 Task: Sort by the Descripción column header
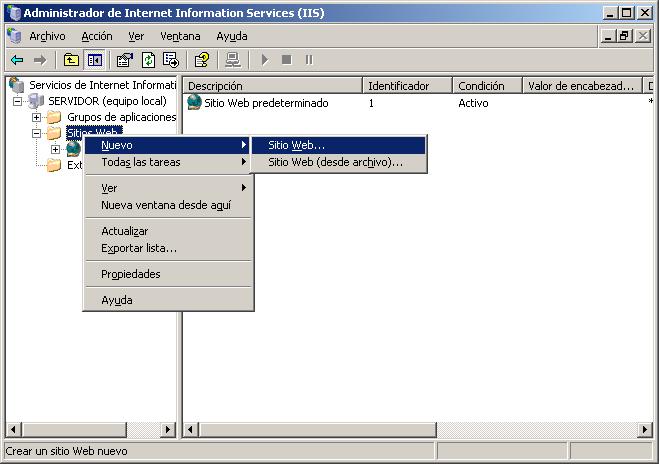pos(273,86)
